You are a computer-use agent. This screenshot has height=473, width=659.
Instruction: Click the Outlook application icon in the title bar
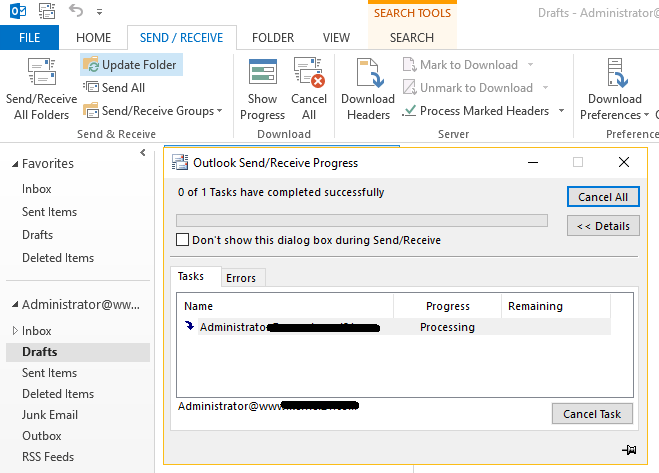click(18, 11)
